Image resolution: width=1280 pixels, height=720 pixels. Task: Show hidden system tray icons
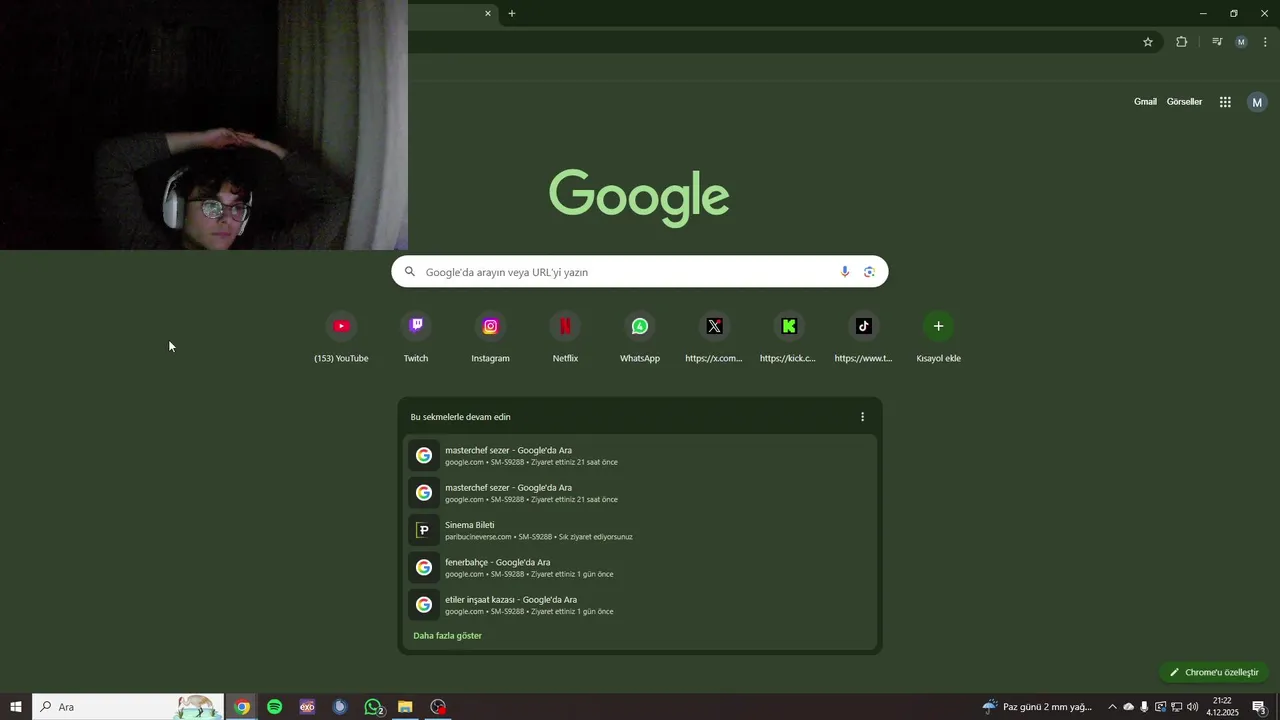(1112, 707)
